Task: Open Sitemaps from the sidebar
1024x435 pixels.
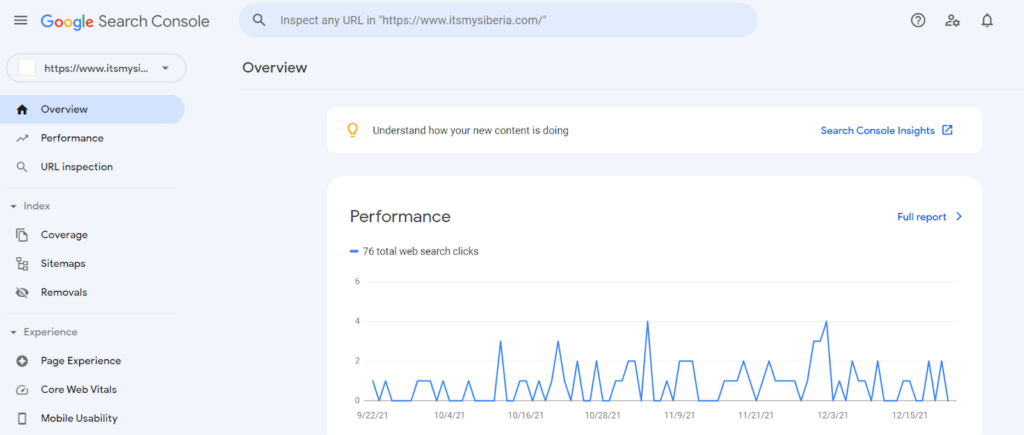Action: click(63, 264)
